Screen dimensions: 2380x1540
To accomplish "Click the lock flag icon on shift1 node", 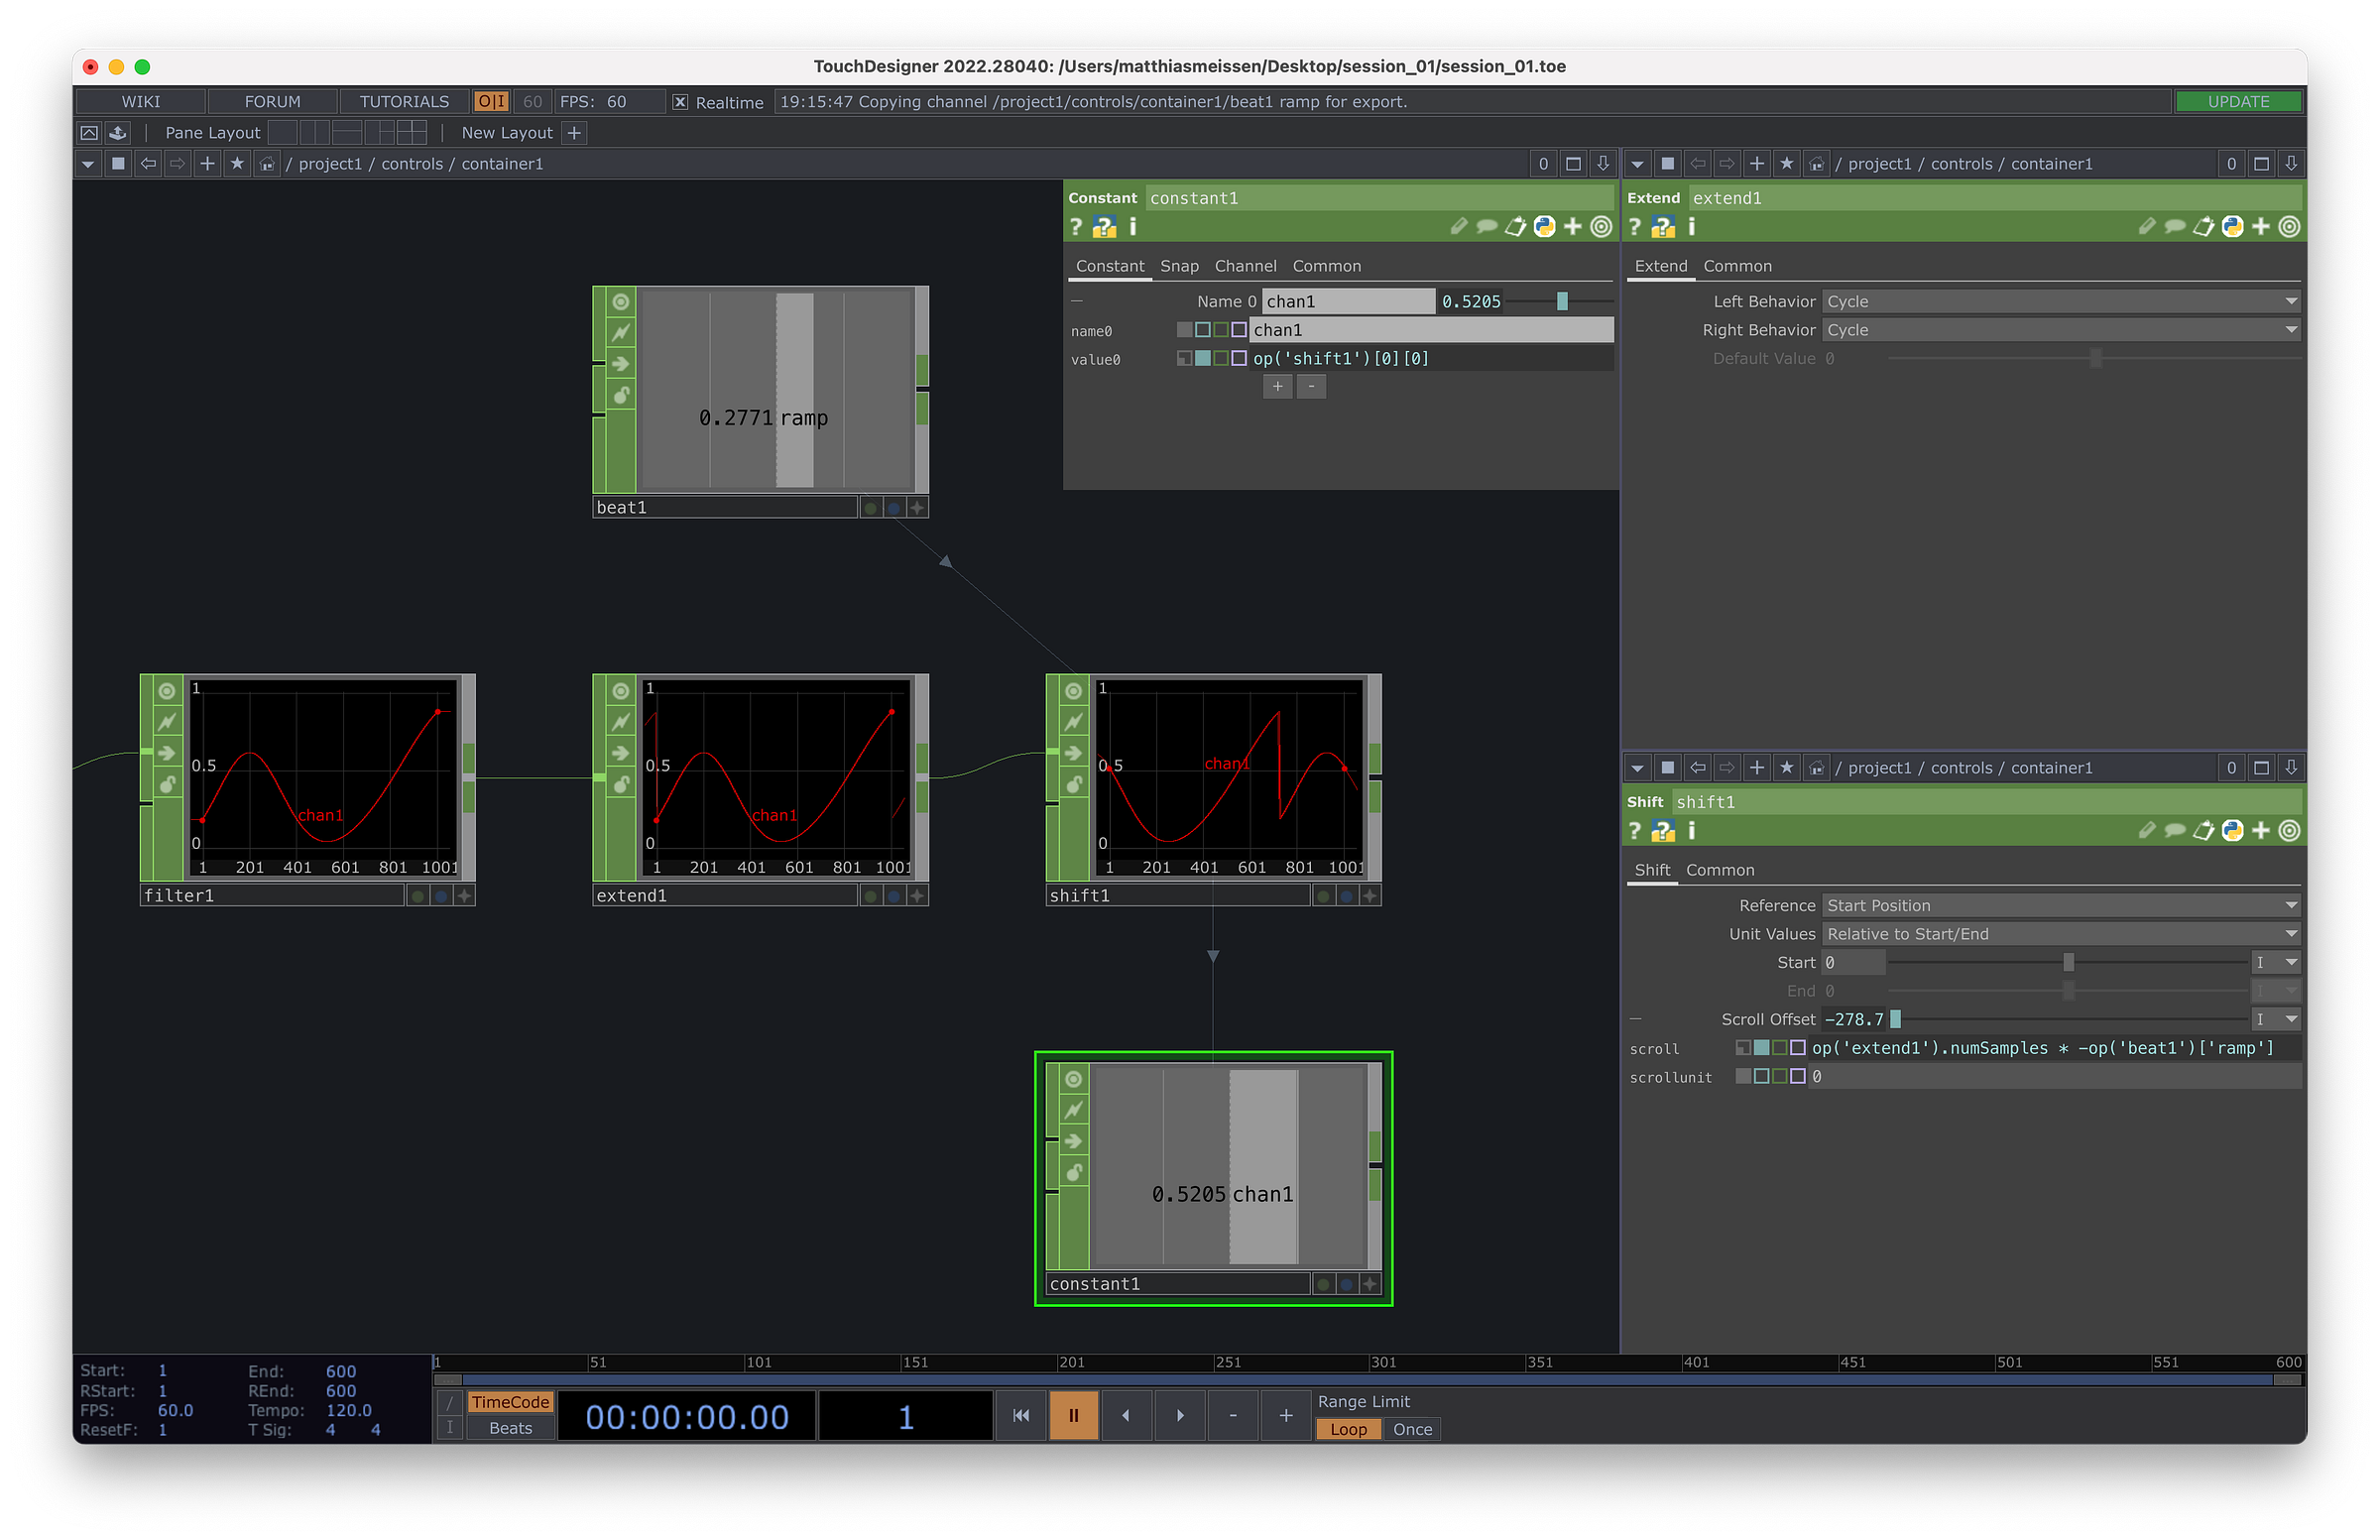I will (x=1073, y=784).
